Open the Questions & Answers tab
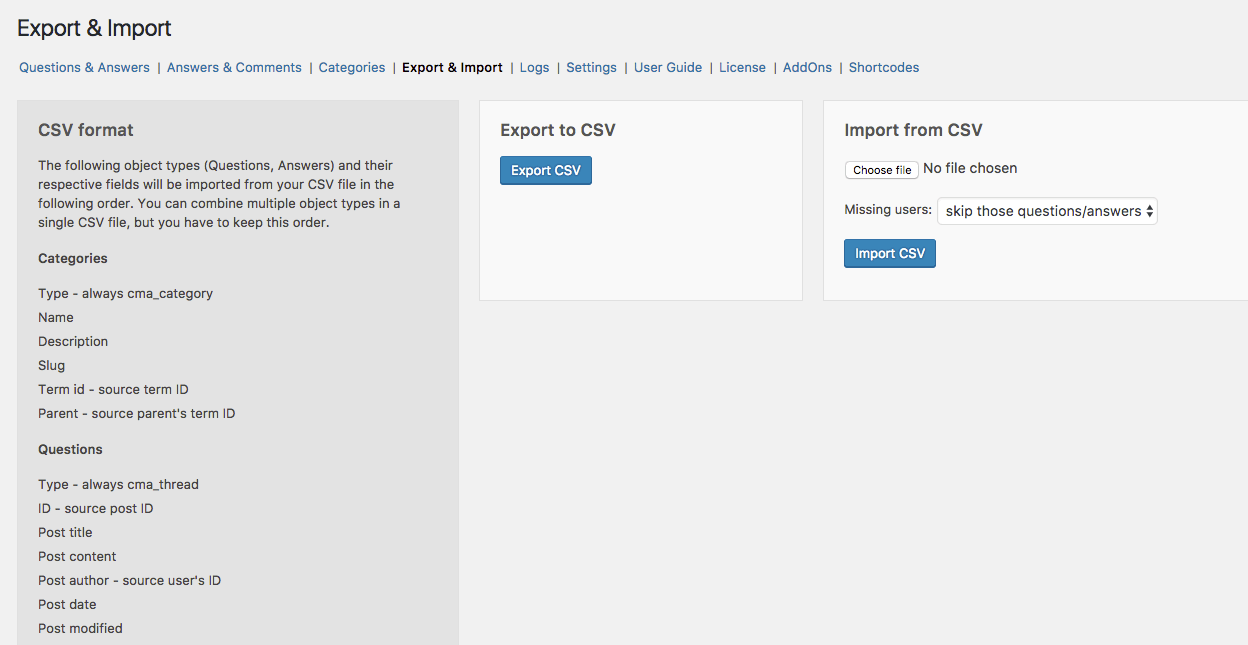The image size is (1248, 645). point(84,68)
